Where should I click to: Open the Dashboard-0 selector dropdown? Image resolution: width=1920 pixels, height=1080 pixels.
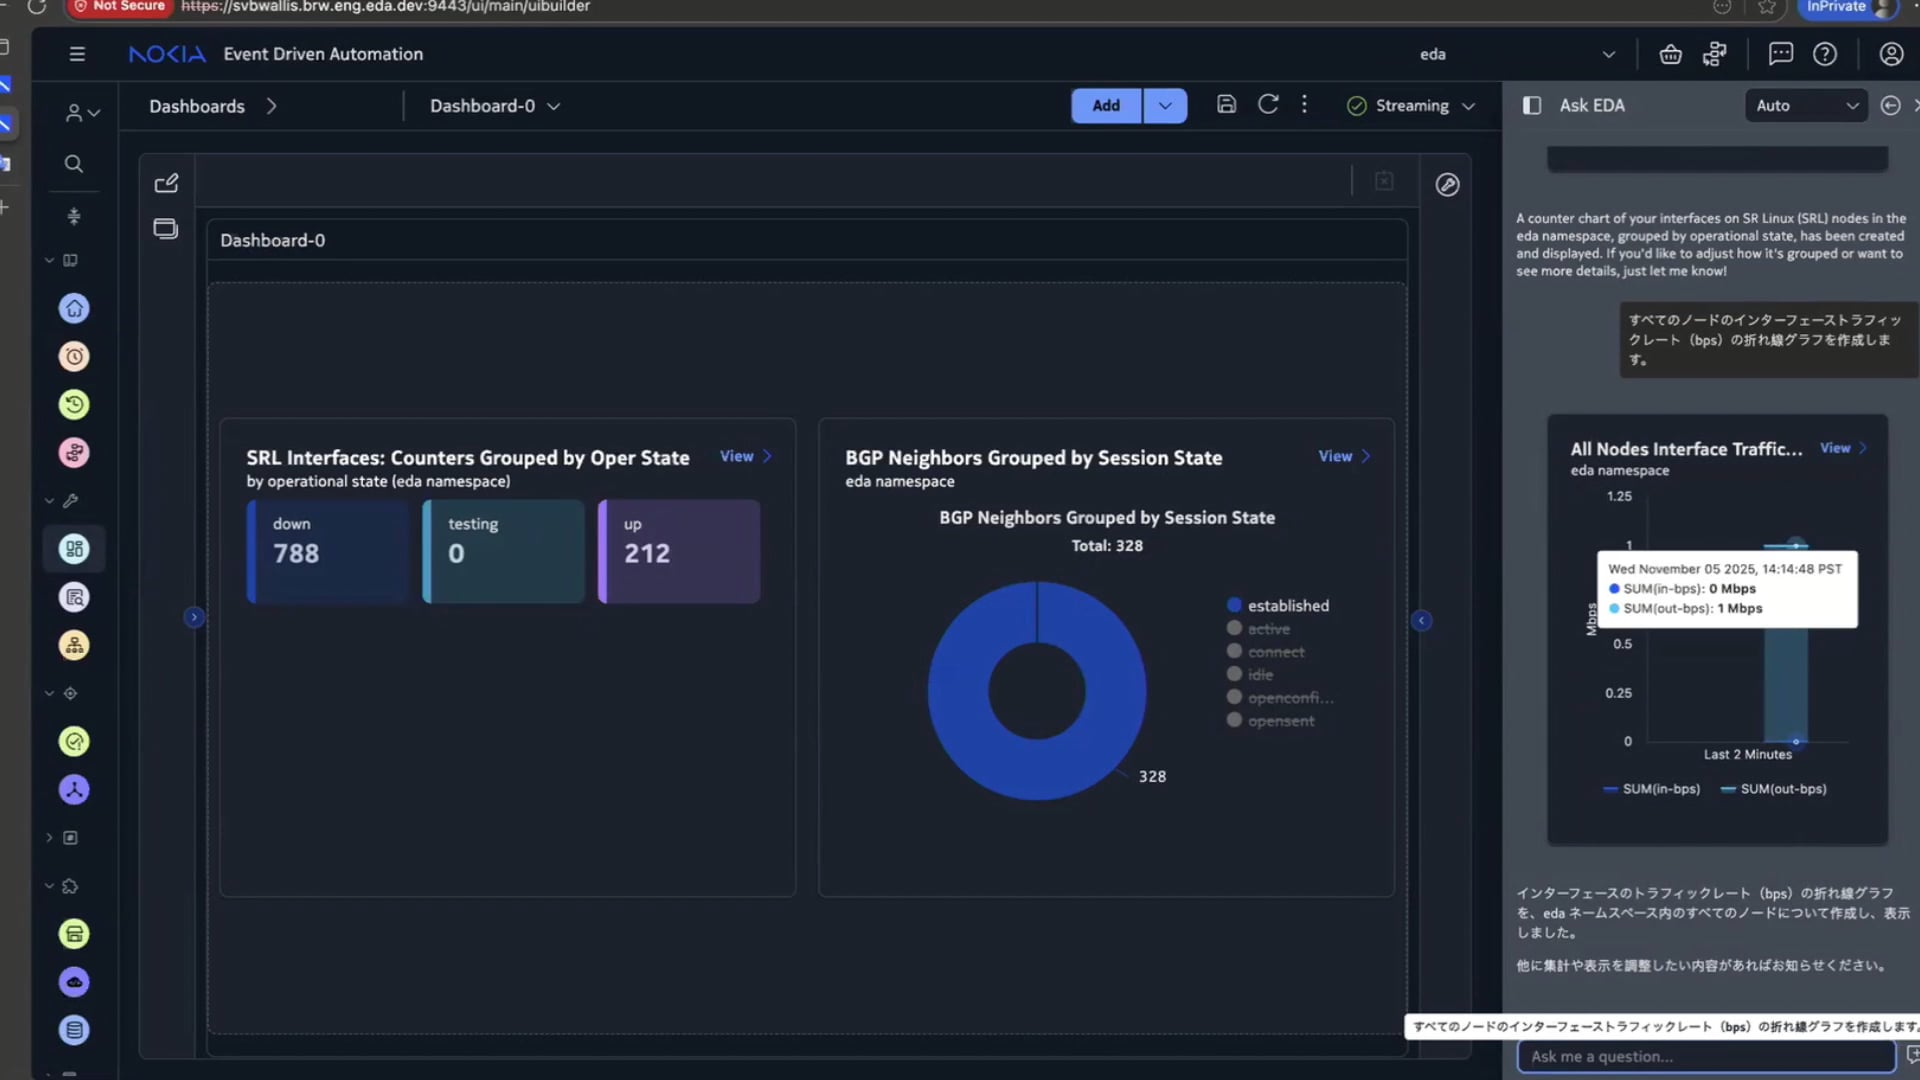pyautogui.click(x=556, y=105)
